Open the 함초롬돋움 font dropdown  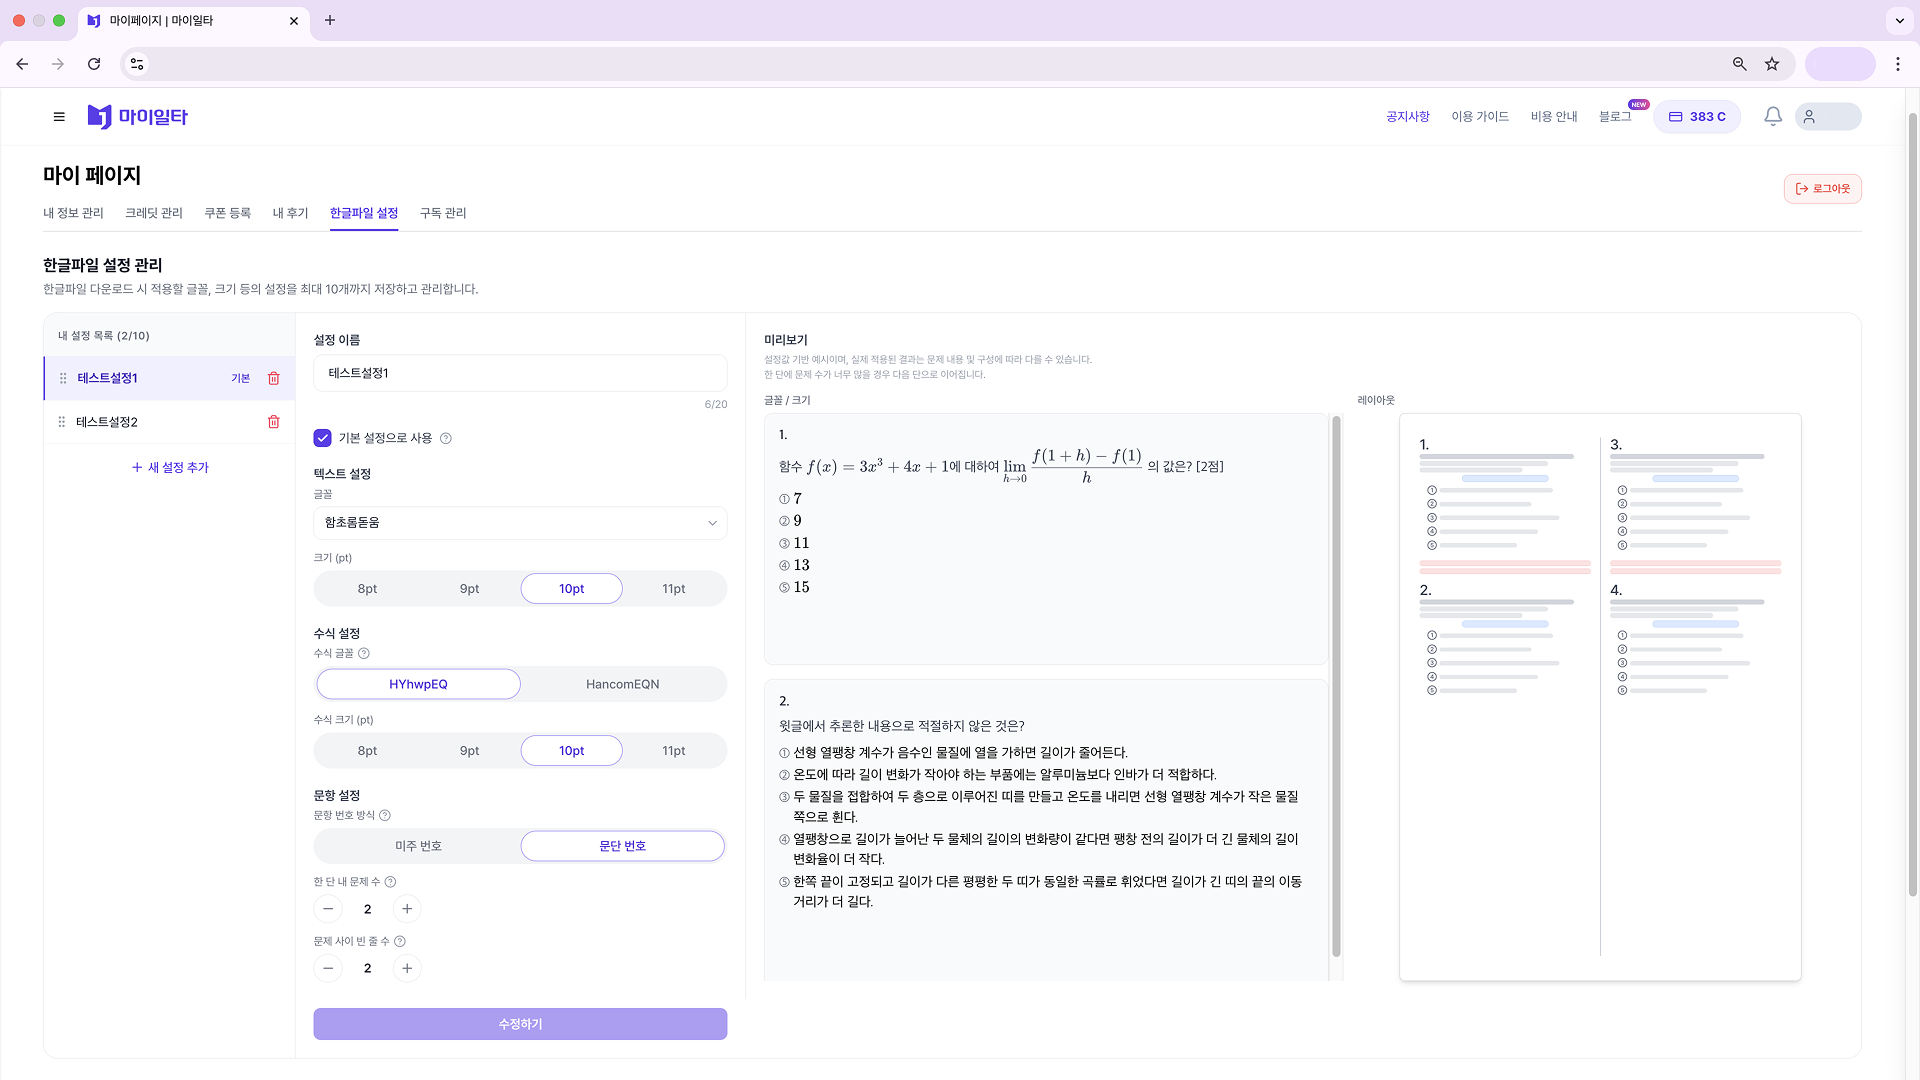click(520, 523)
